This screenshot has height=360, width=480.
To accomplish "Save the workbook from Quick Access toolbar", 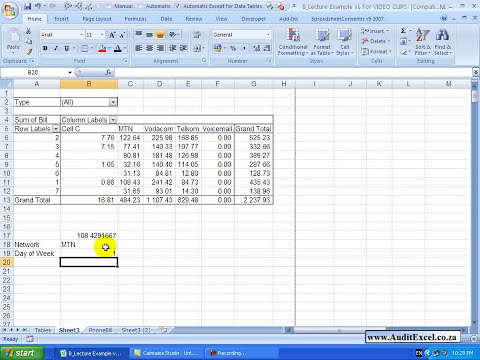I will click(x=28, y=6).
